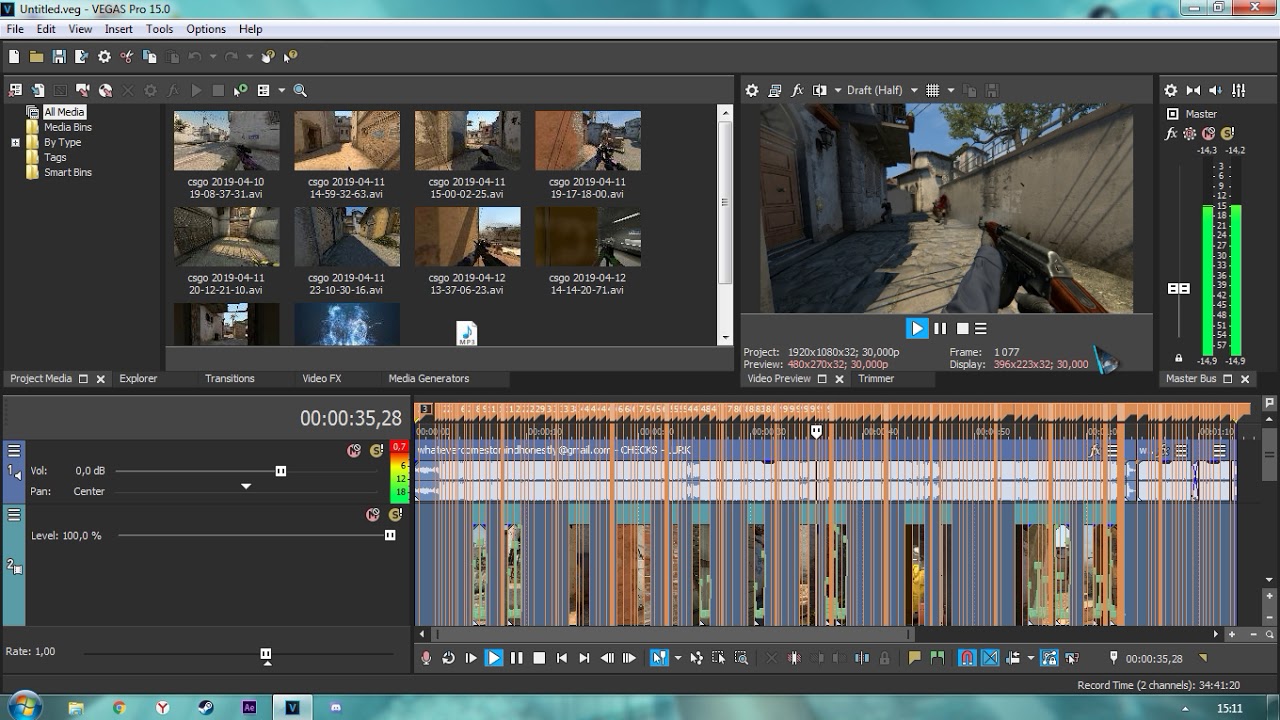This screenshot has height=720, width=1280.
Task: Open the Edit menu
Action: (46, 29)
